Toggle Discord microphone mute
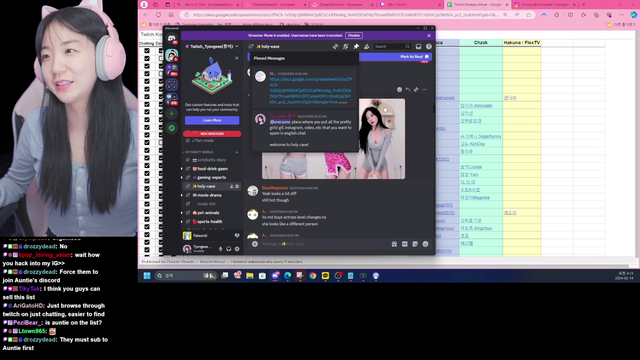Screen dimensions: 640x360 (x=220, y=249)
